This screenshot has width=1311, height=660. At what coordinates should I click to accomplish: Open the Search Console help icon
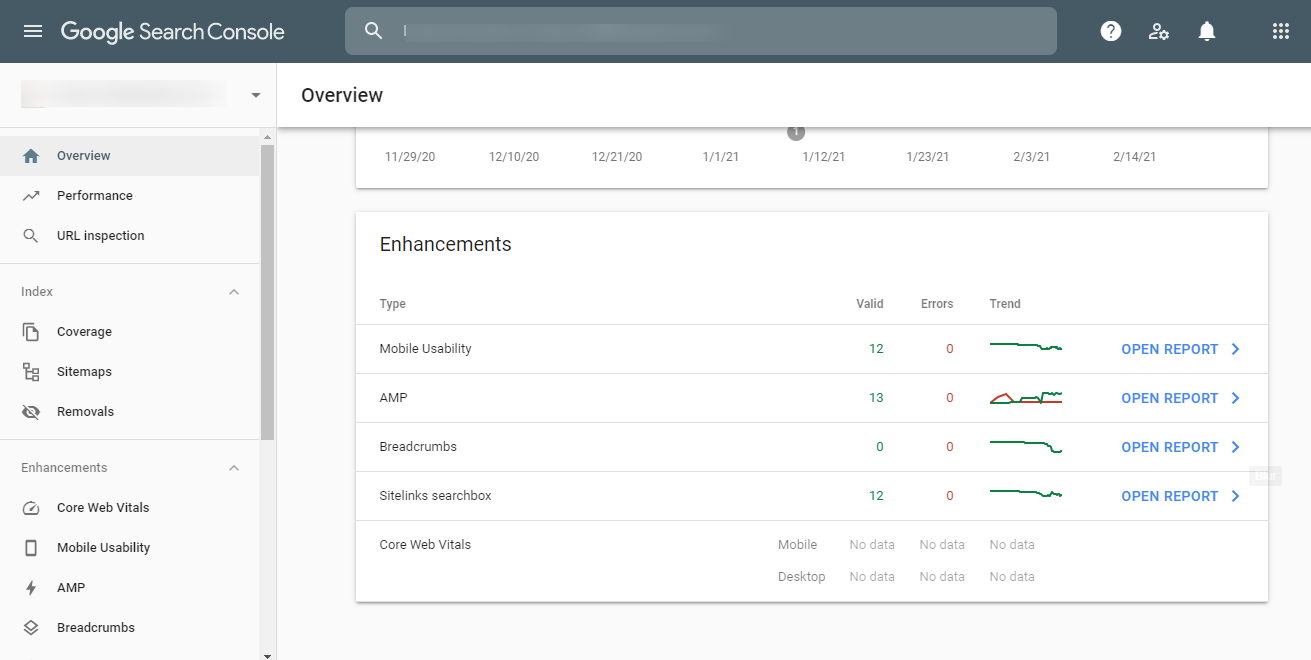tap(1110, 31)
